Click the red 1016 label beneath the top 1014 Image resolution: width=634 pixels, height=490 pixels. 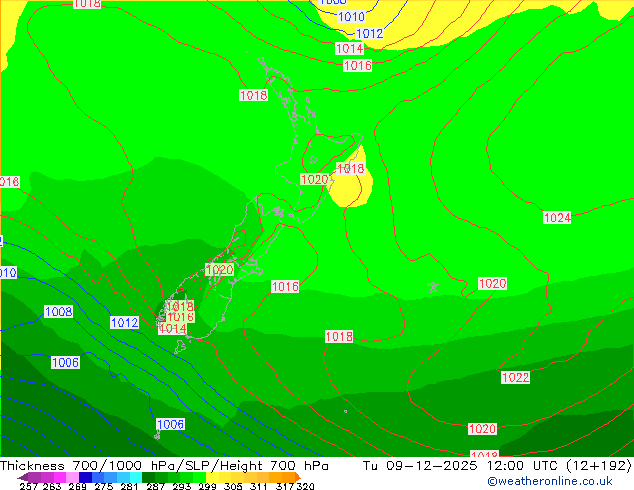click(x=357, y=65)
